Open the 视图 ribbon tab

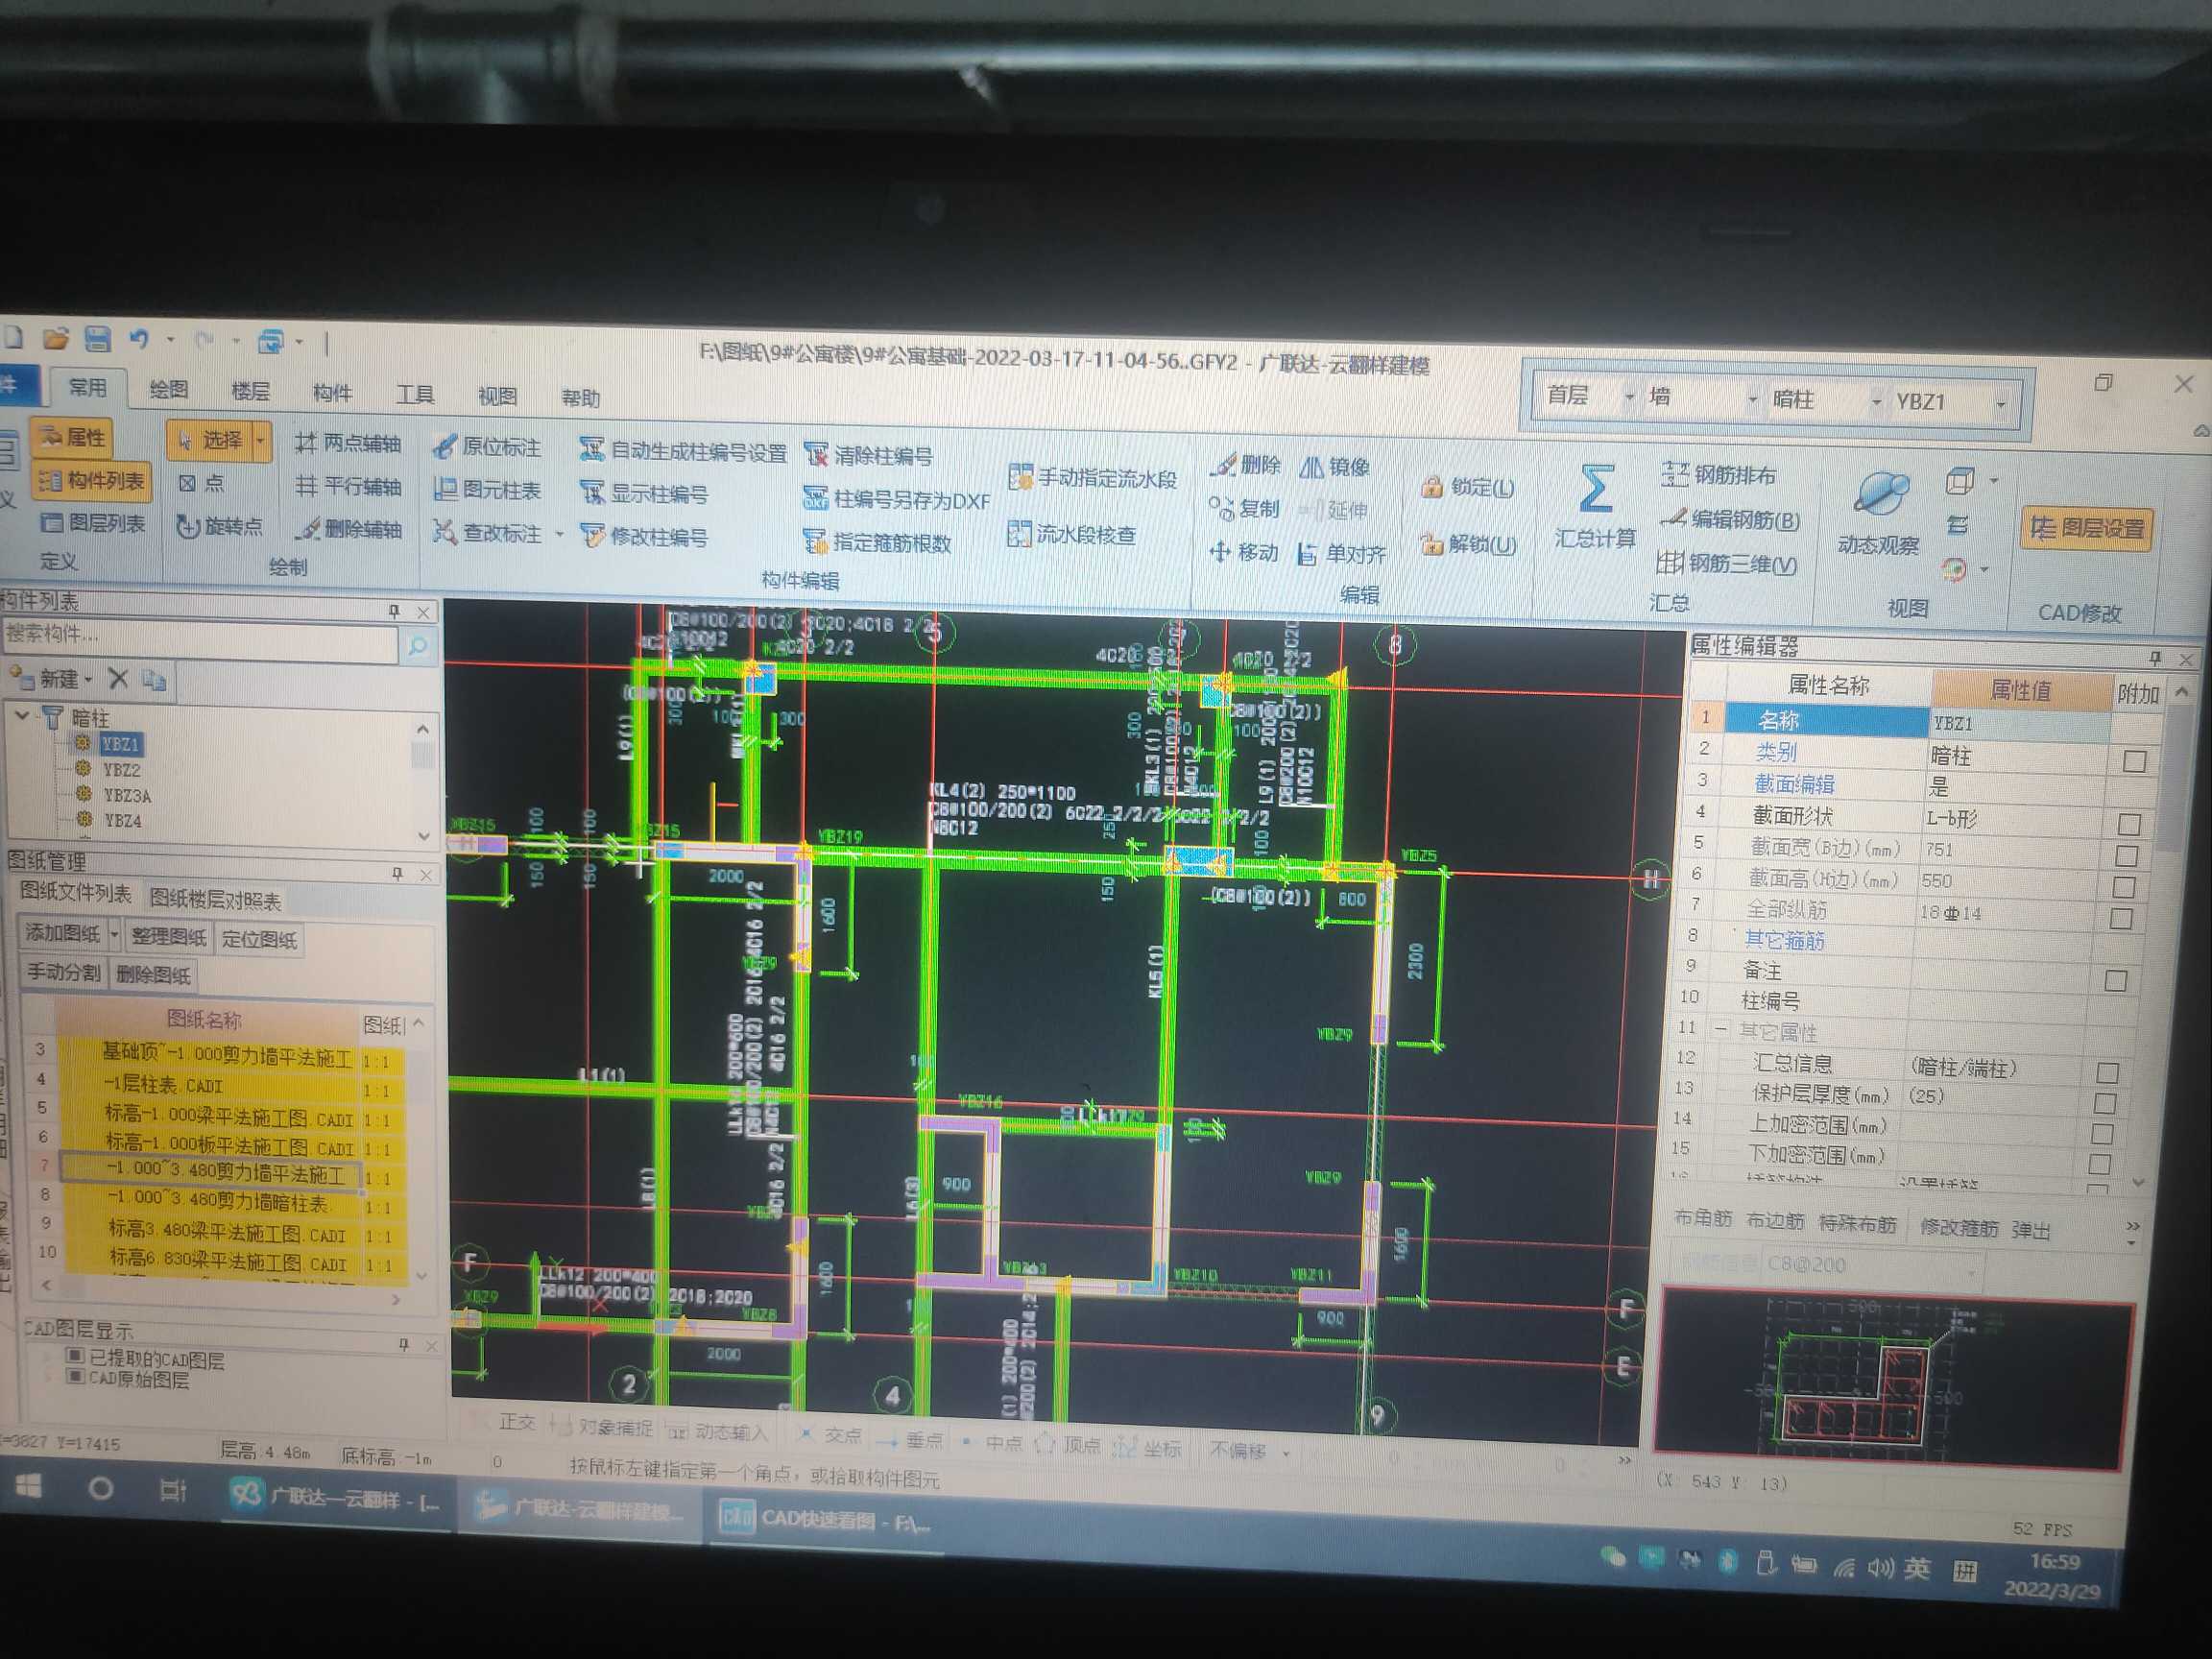coord(497,396)
